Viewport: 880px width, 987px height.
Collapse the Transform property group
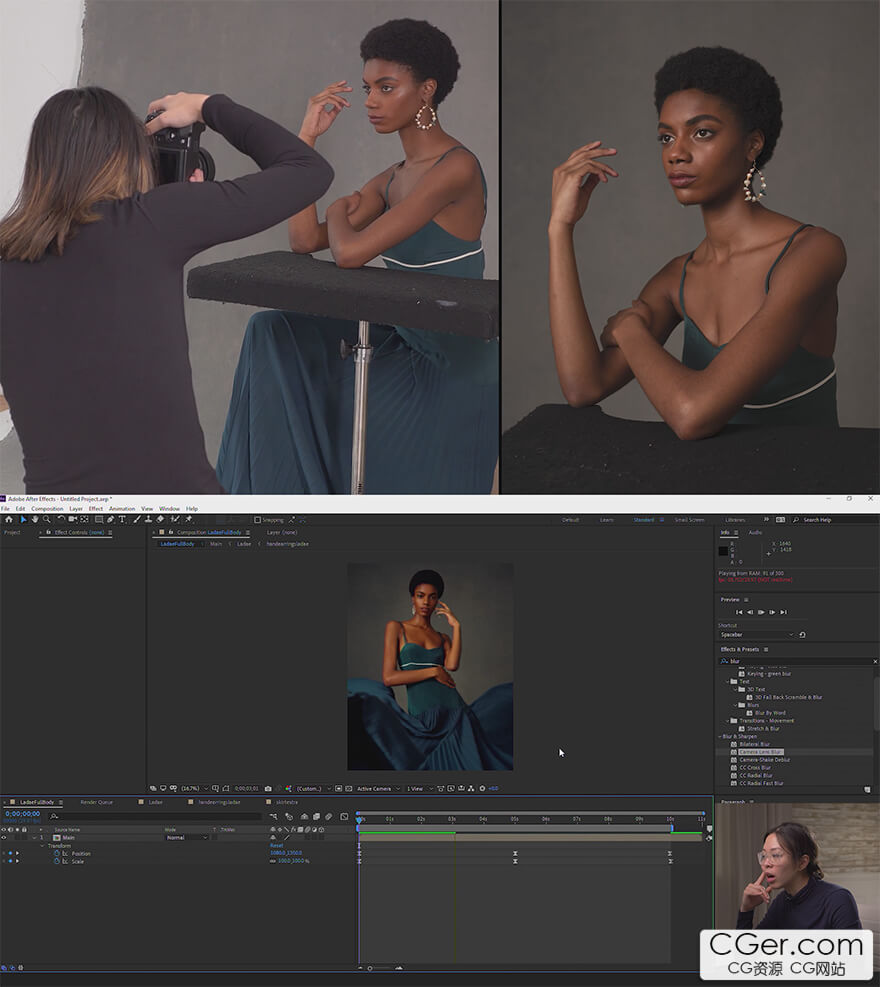tap(42, 846)
